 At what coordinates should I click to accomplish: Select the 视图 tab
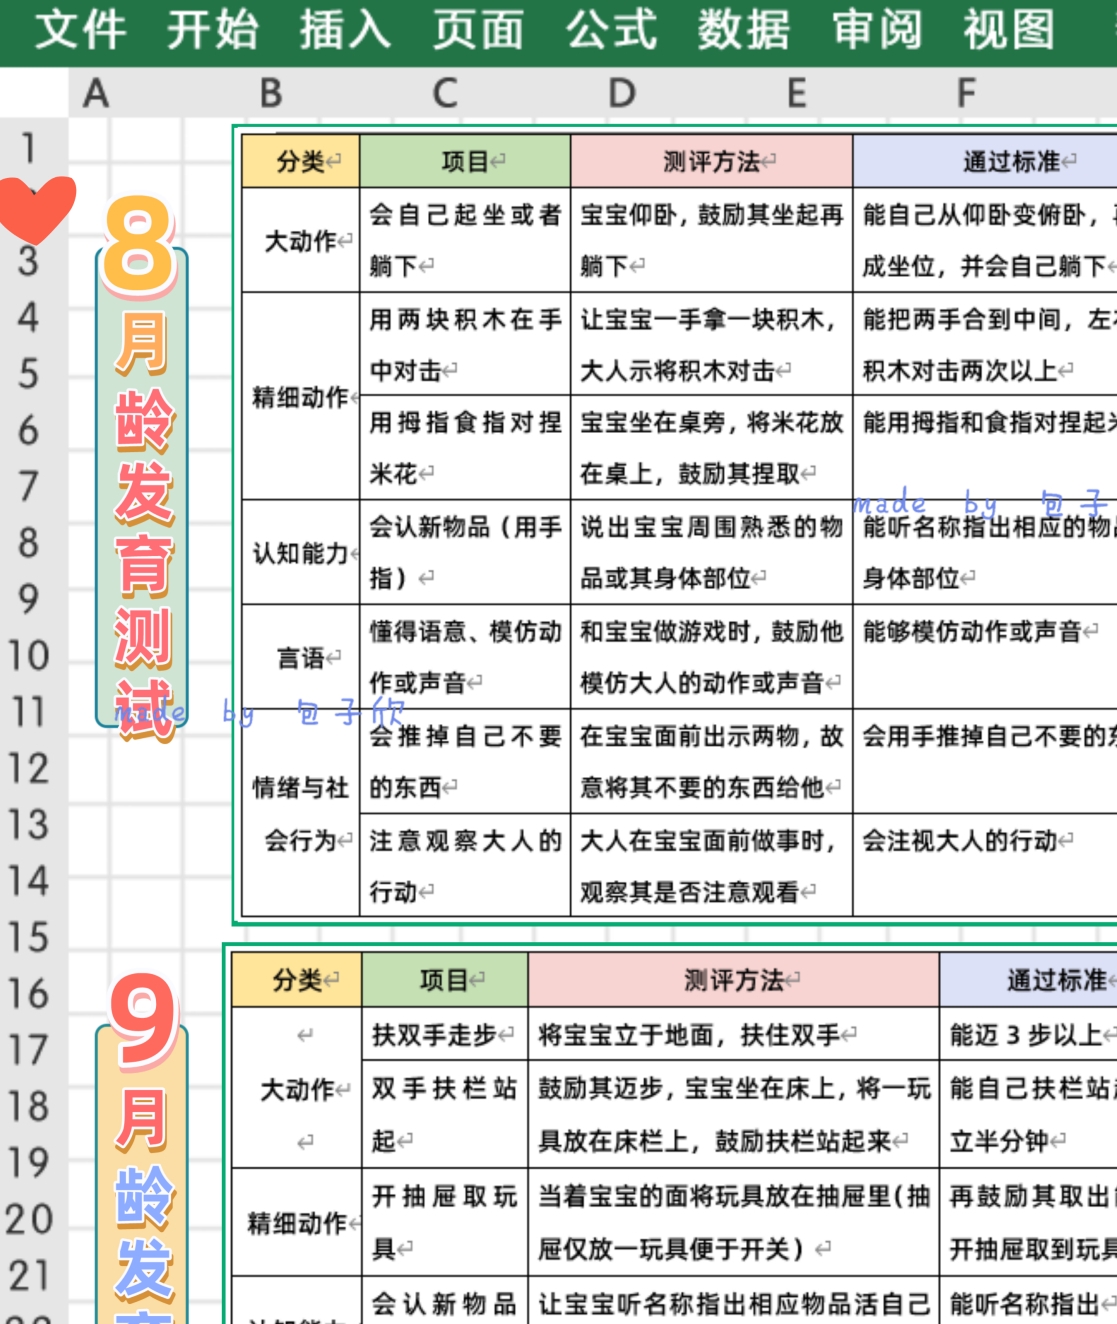point(1009,29)
